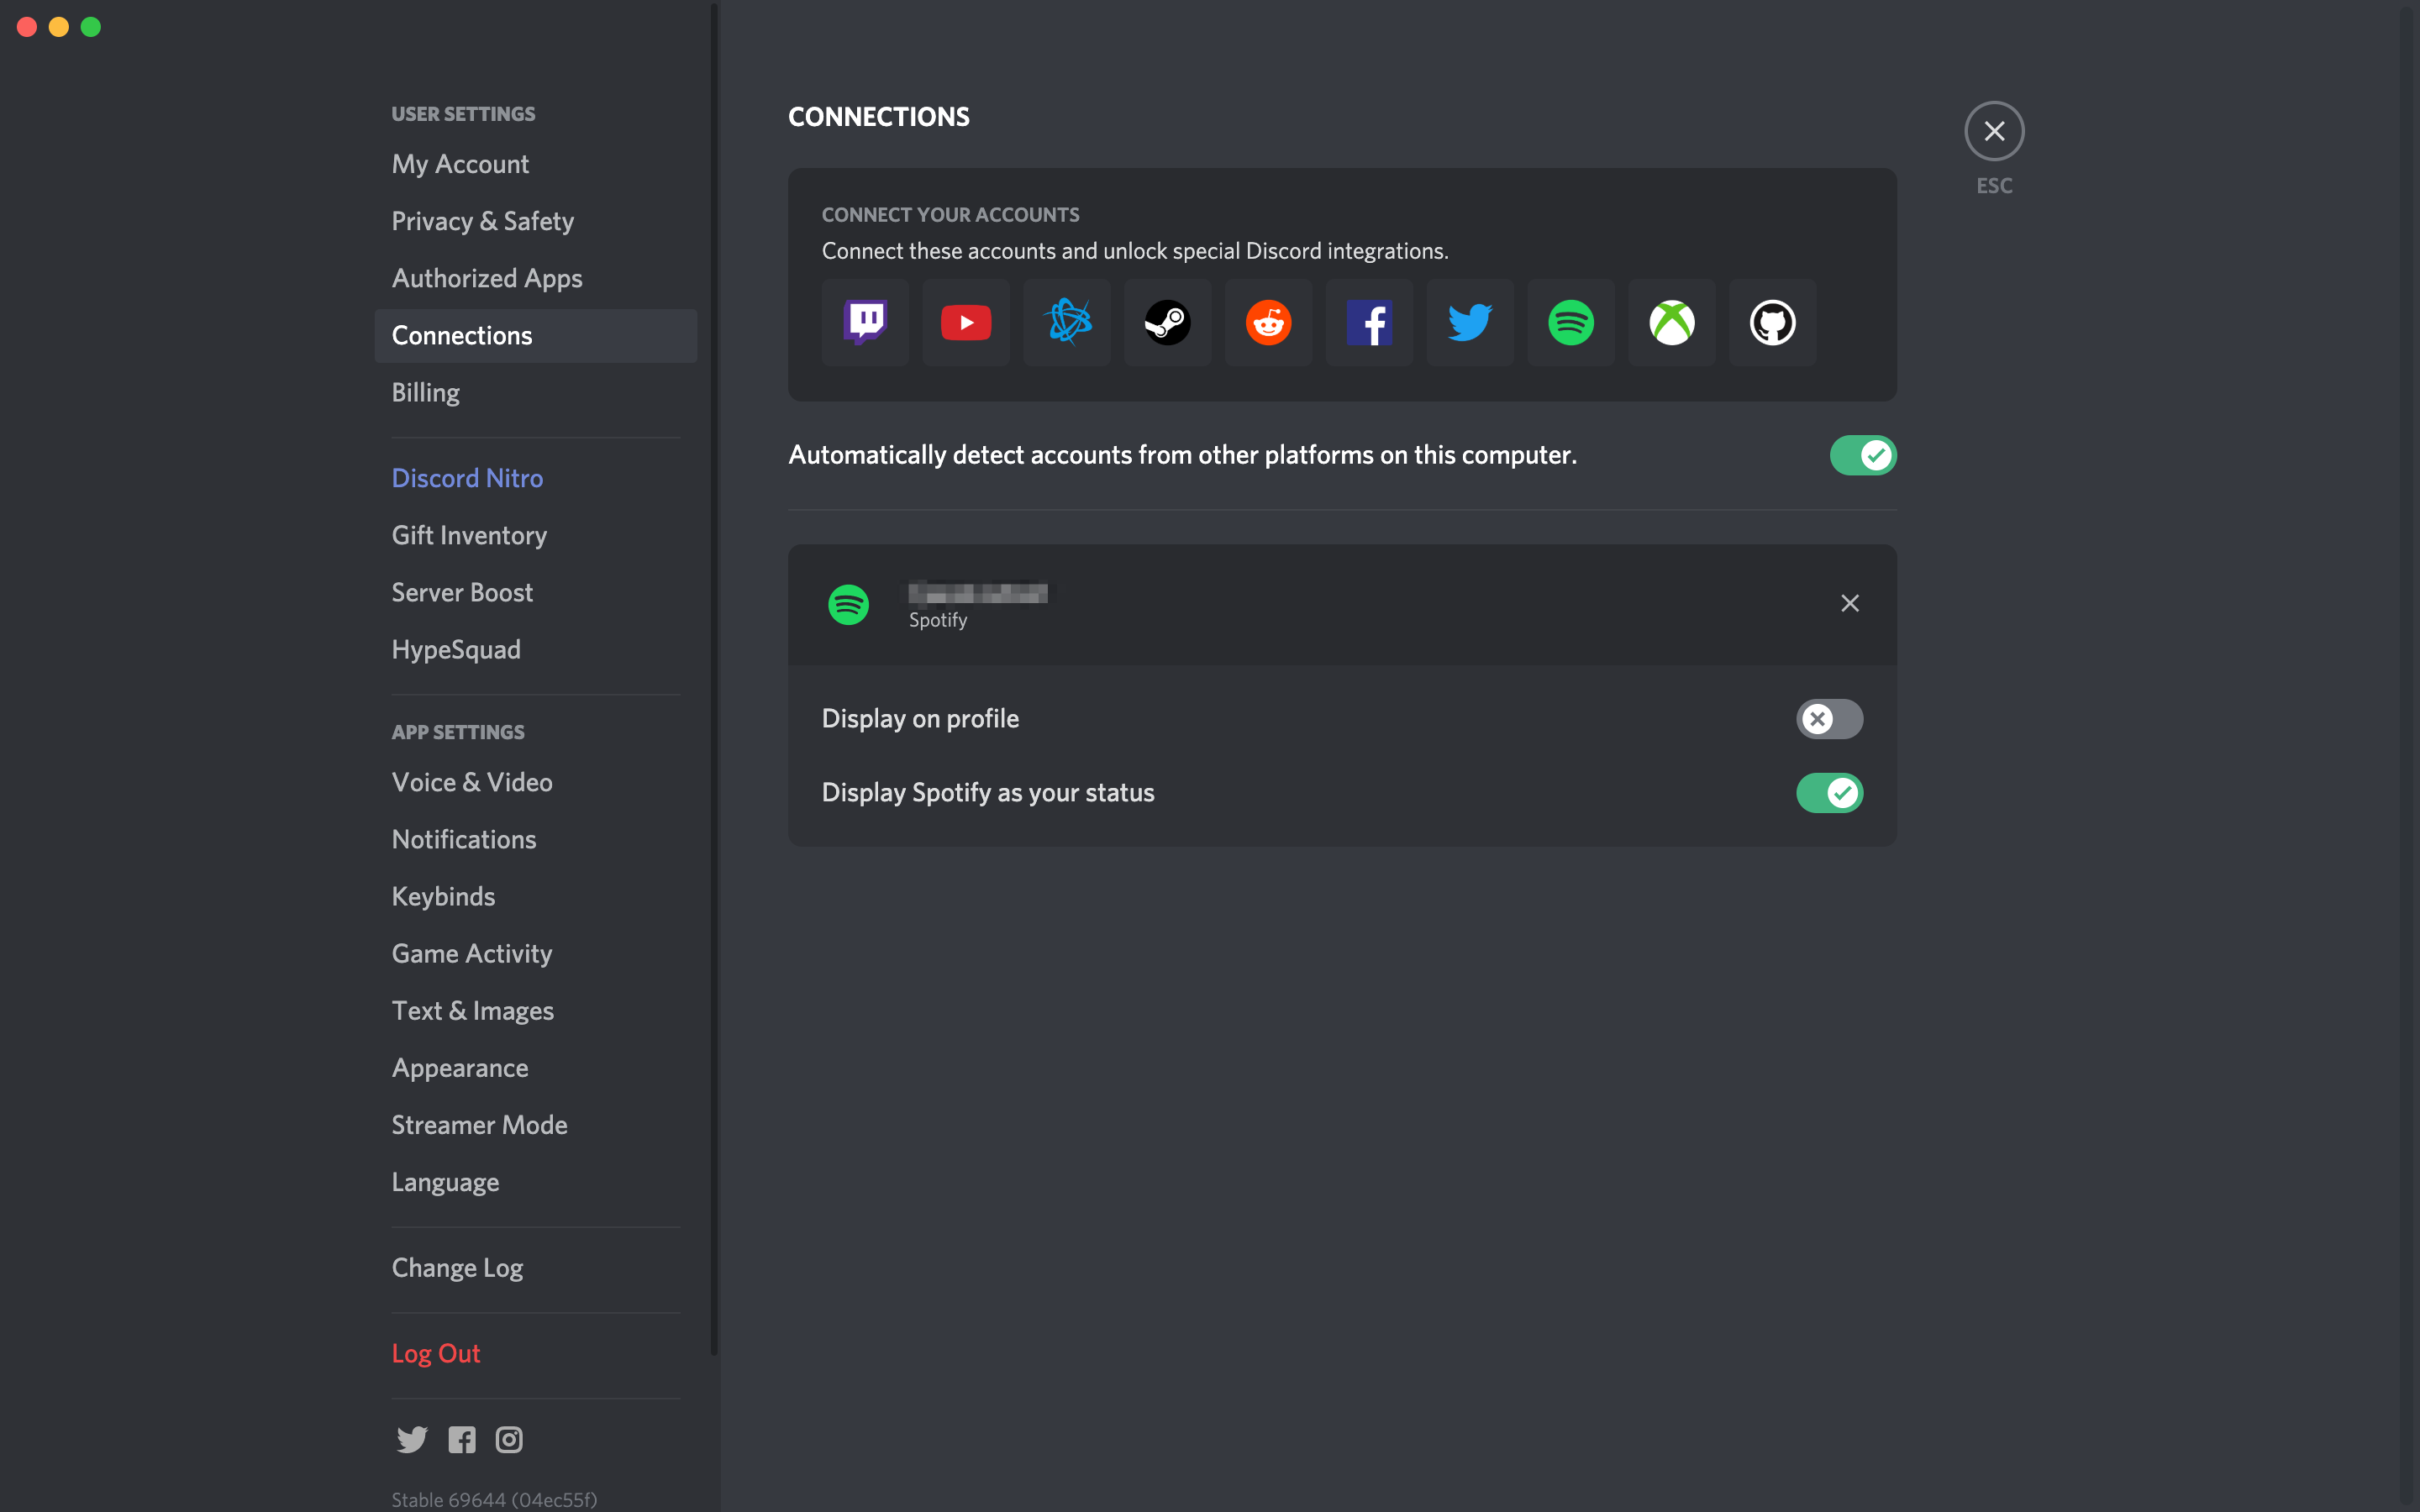Click the sidebar scrollbar
Screen dimensions: 2420x1512
714,680
